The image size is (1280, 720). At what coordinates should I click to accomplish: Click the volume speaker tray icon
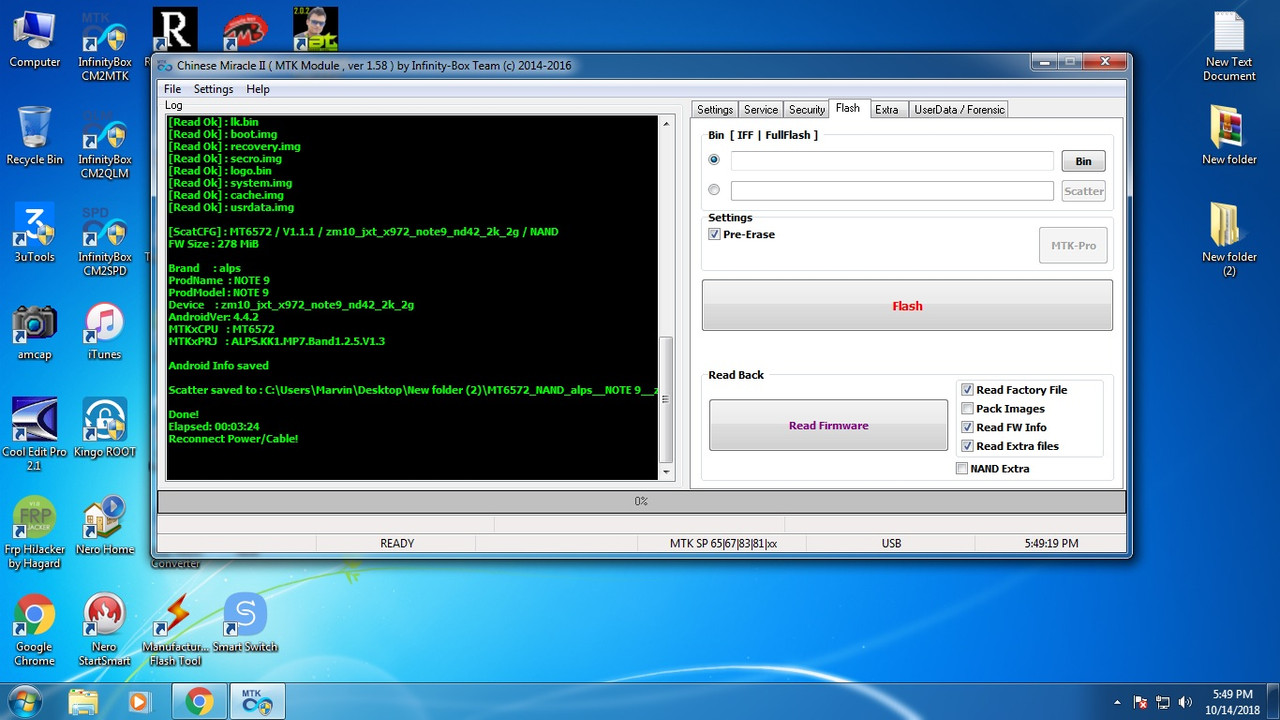pos(1186,702)
